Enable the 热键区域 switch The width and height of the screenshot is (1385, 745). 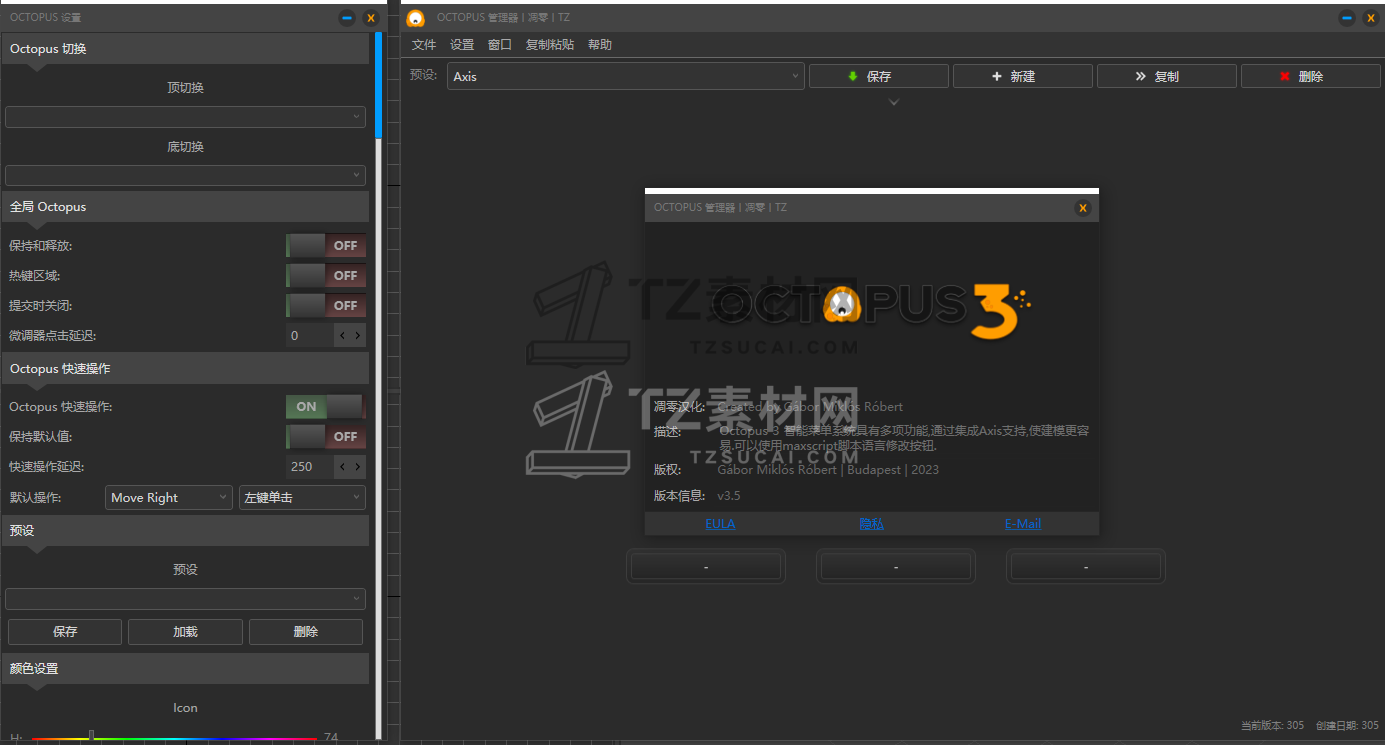326,276
